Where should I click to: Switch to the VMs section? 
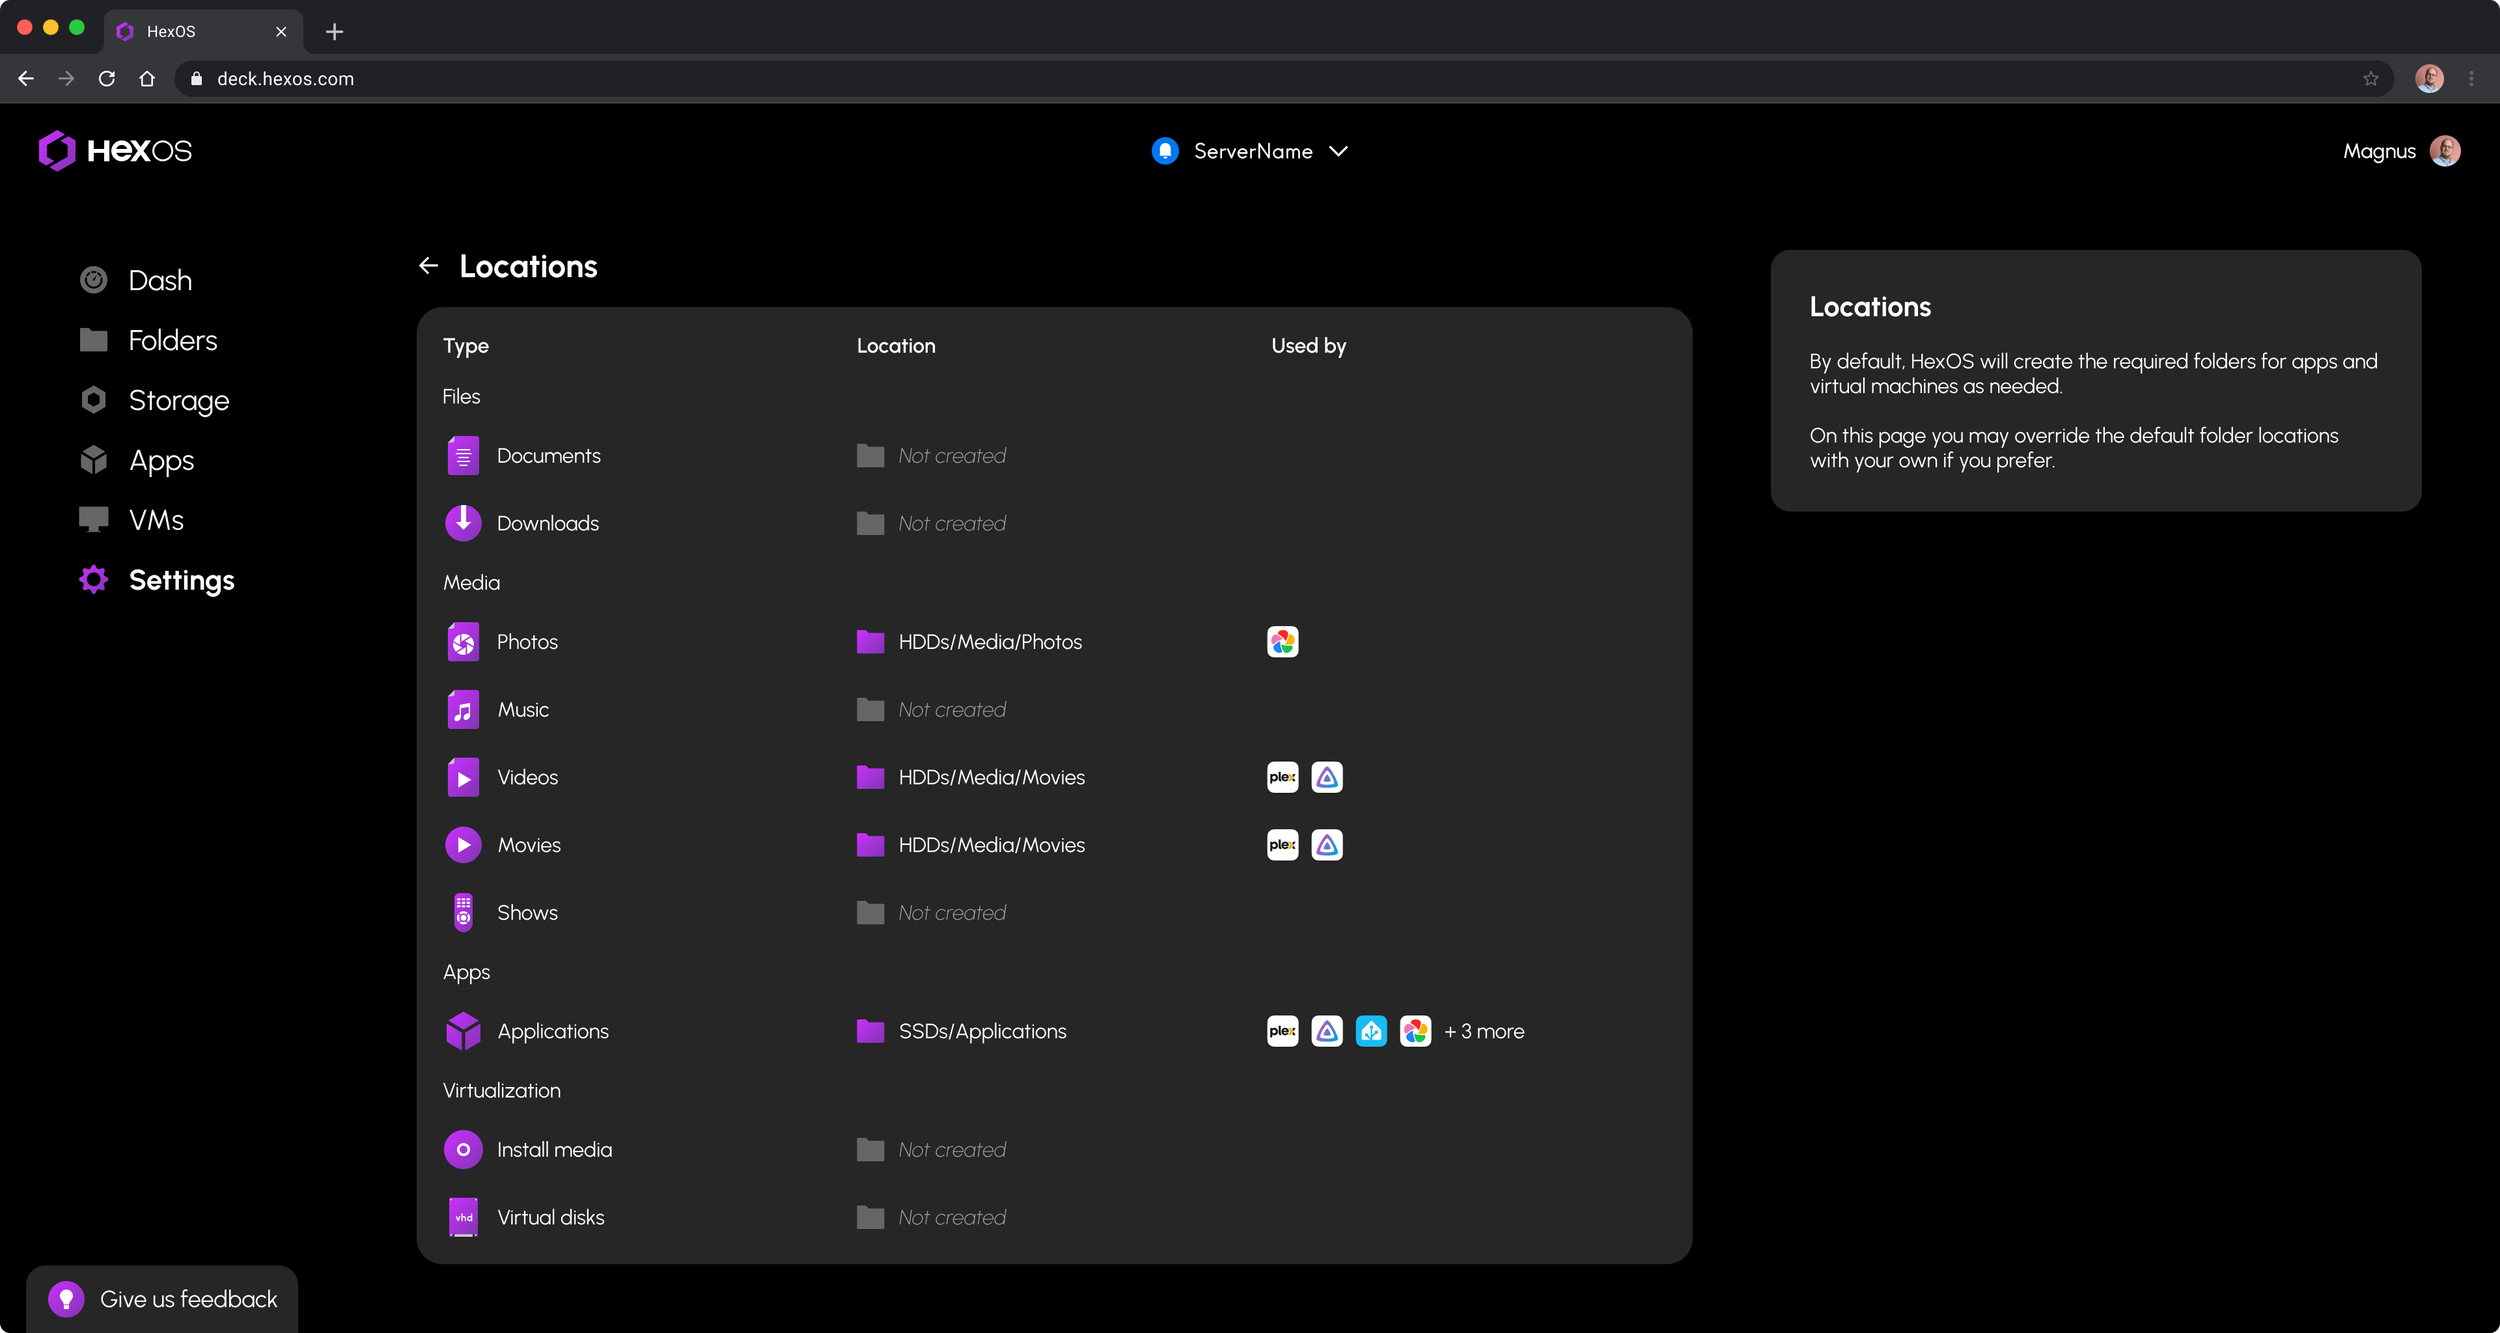[155, 519]
